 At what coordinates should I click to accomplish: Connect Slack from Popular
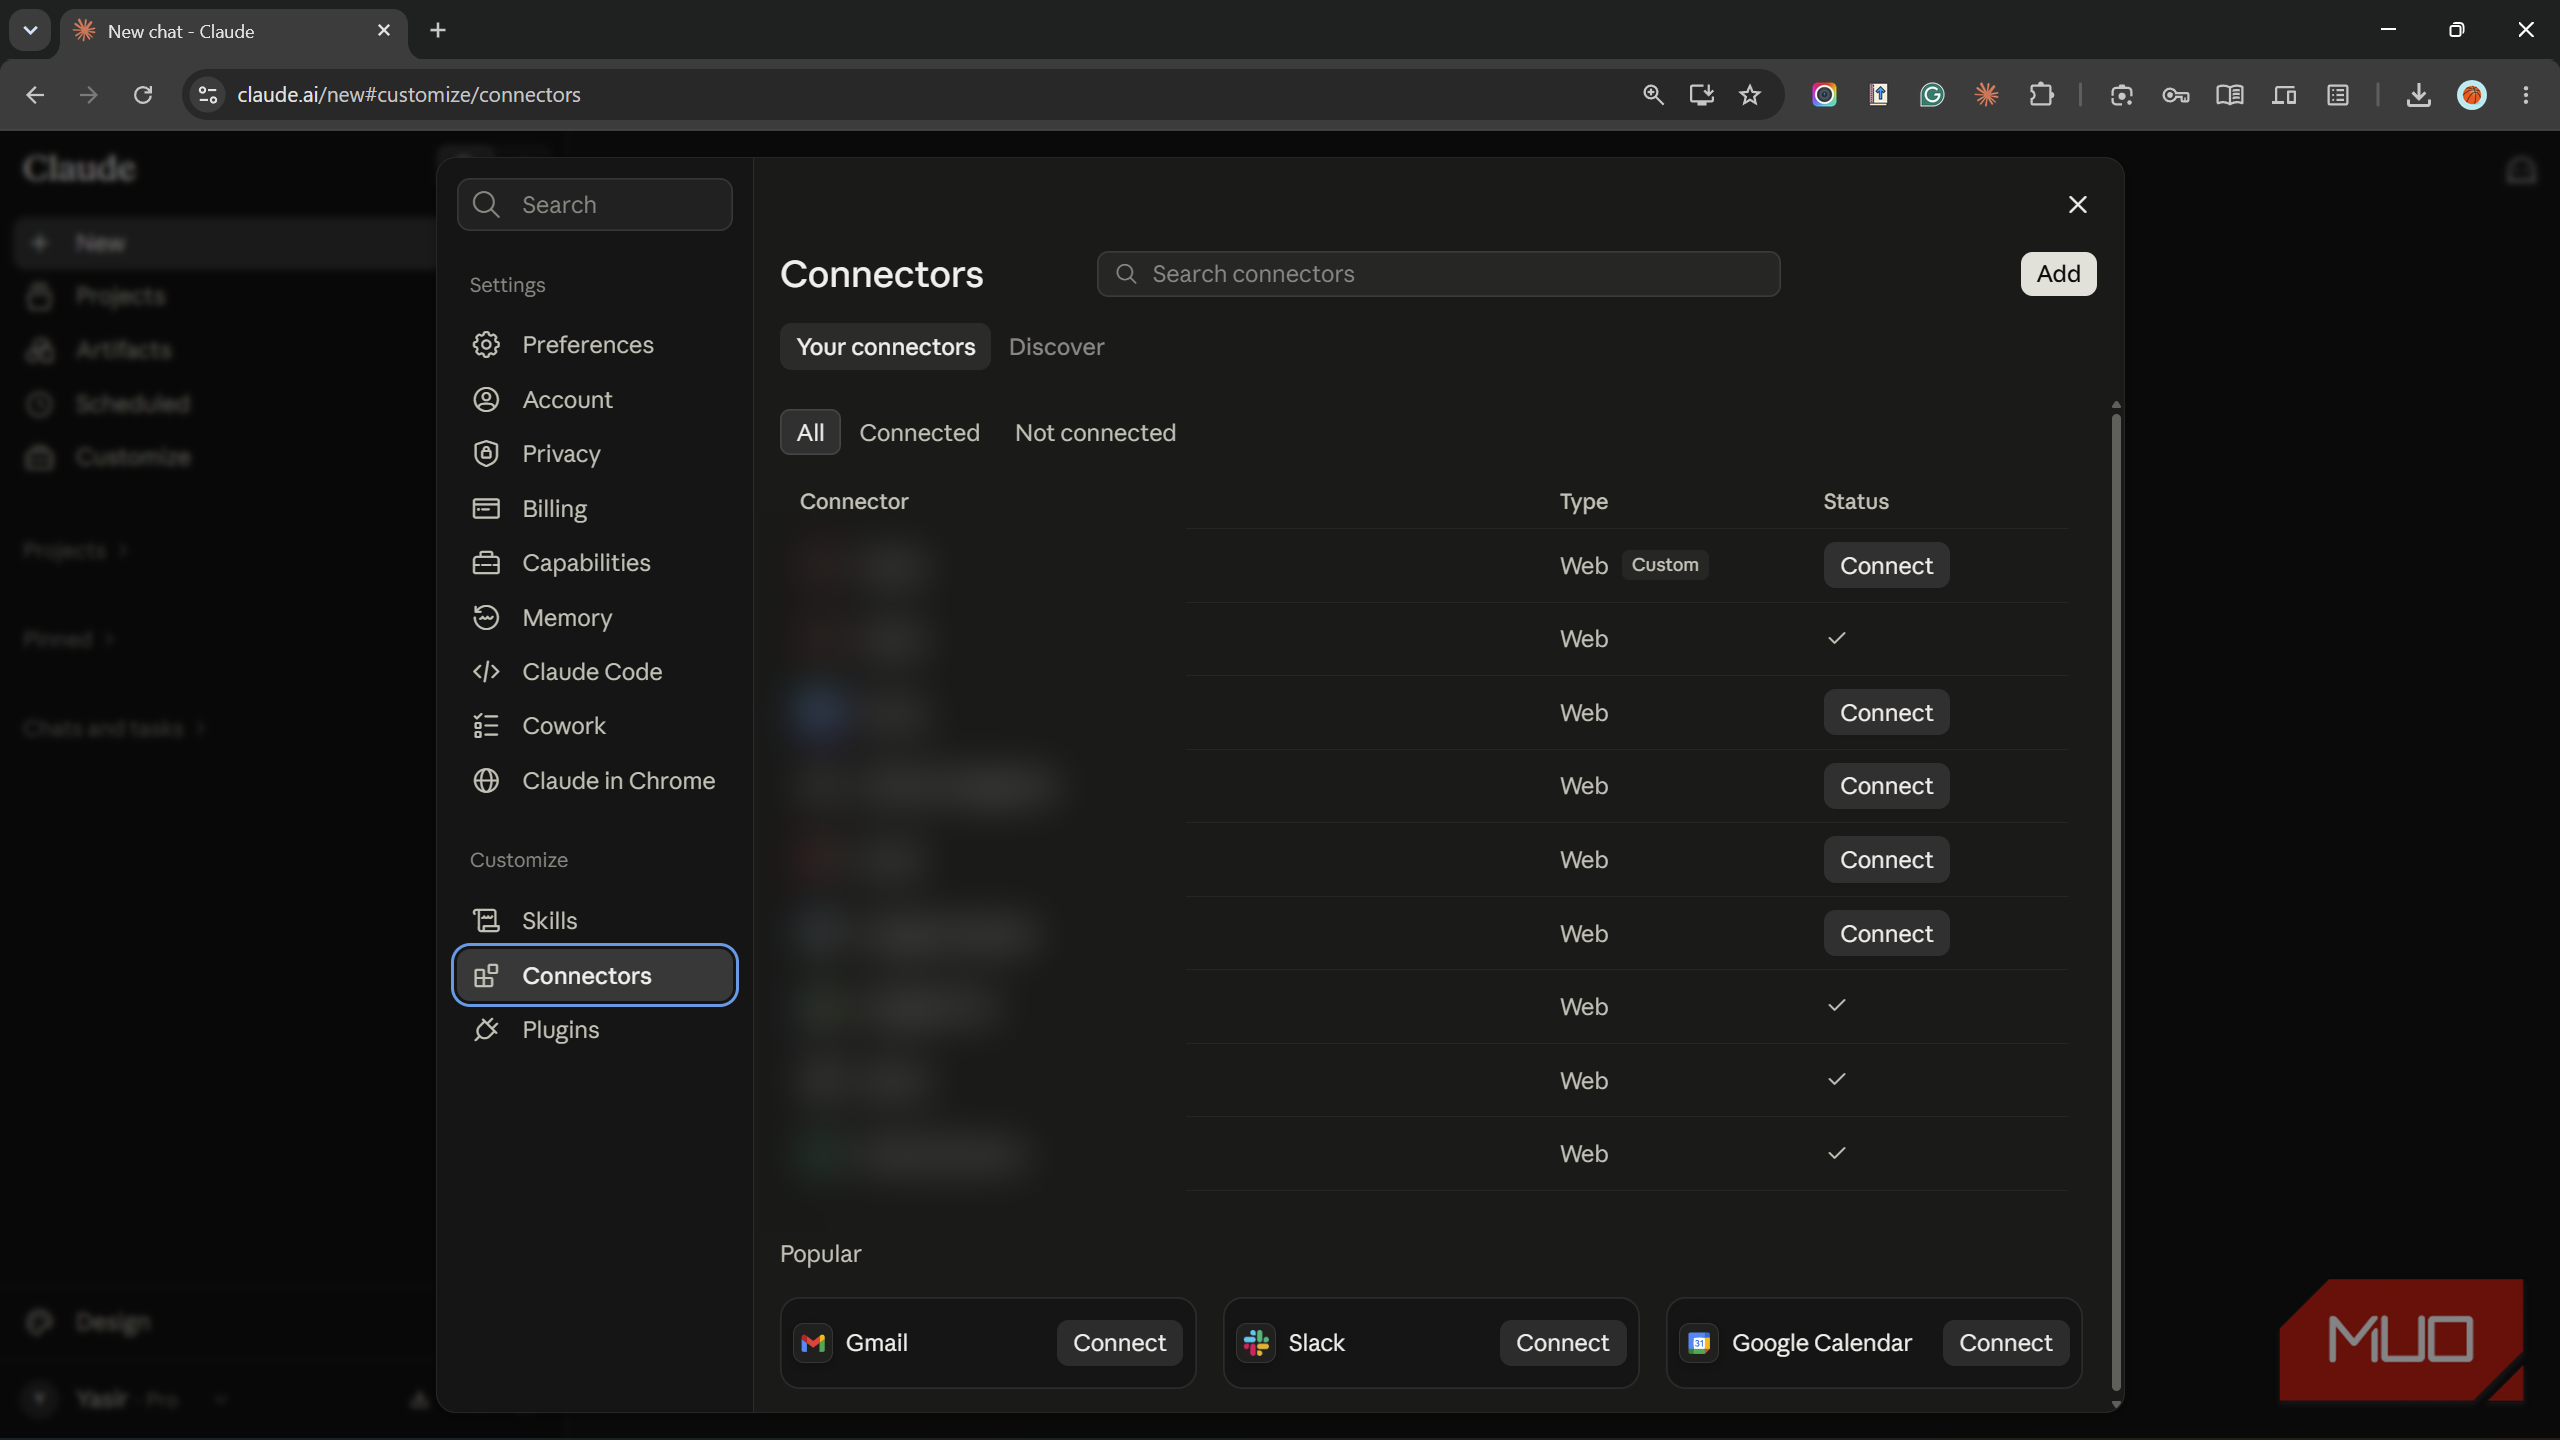pyautogui.click(x=1562, y=1343)
